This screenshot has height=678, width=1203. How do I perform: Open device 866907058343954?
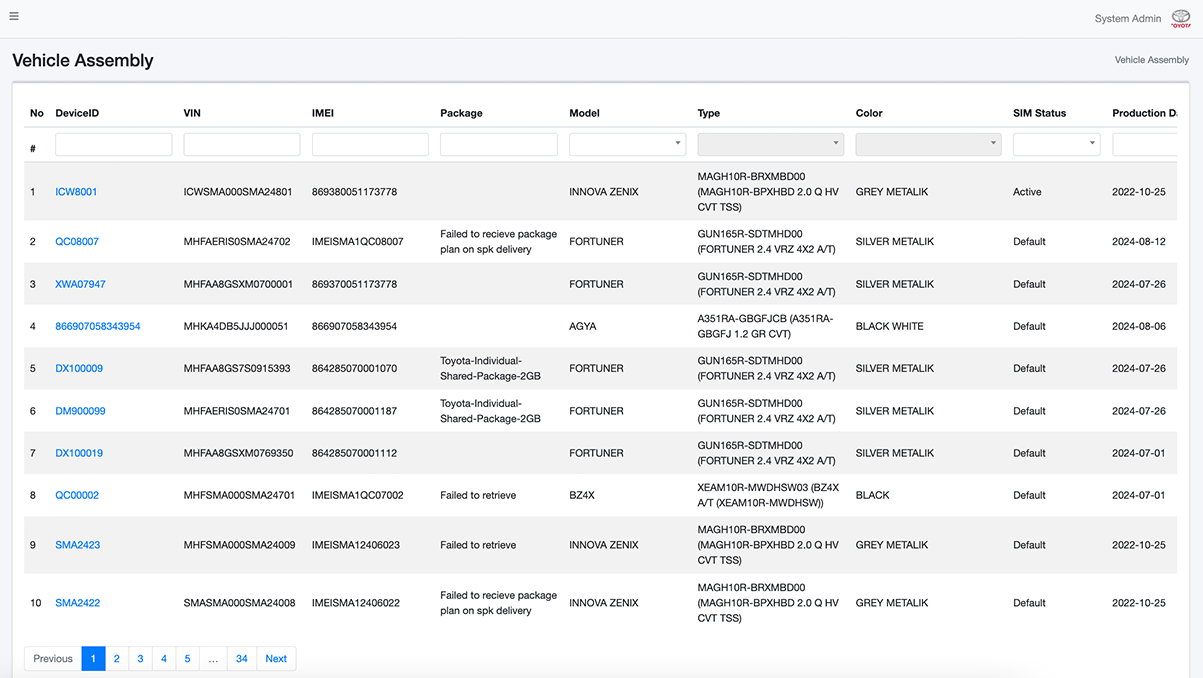coord(98,326)
